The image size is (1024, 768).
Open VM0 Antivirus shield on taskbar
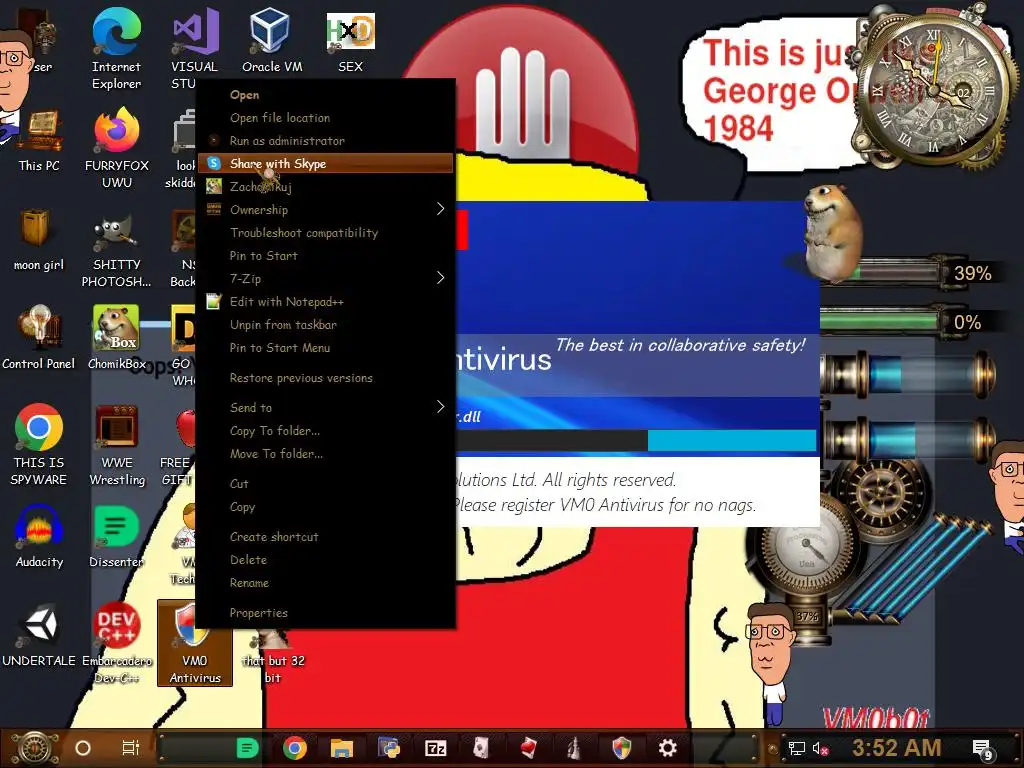point(621,748)
